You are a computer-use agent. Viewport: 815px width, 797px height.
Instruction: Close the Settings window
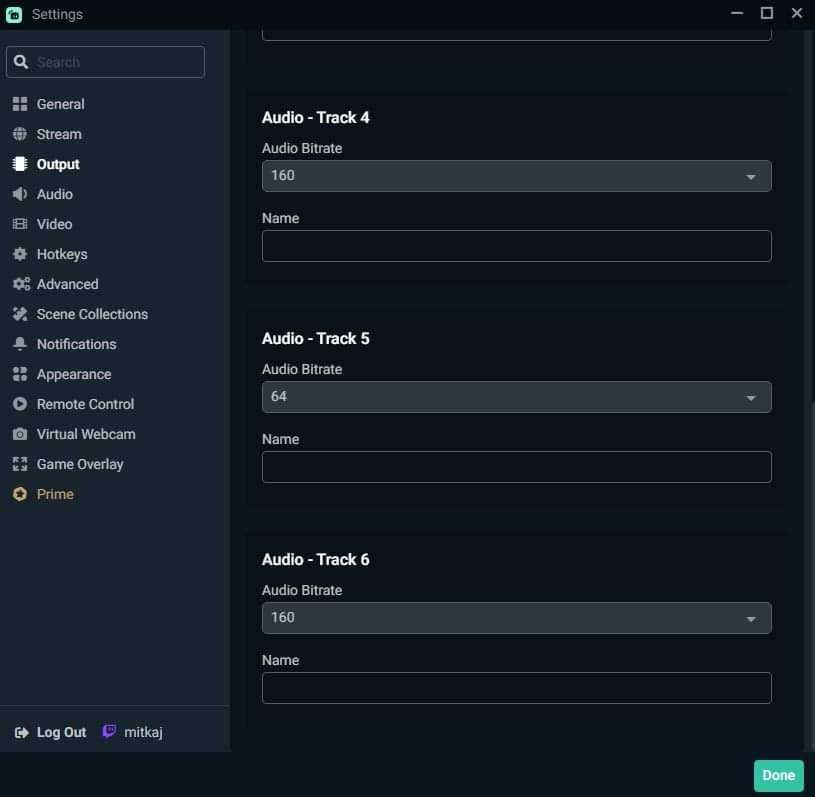796,13
